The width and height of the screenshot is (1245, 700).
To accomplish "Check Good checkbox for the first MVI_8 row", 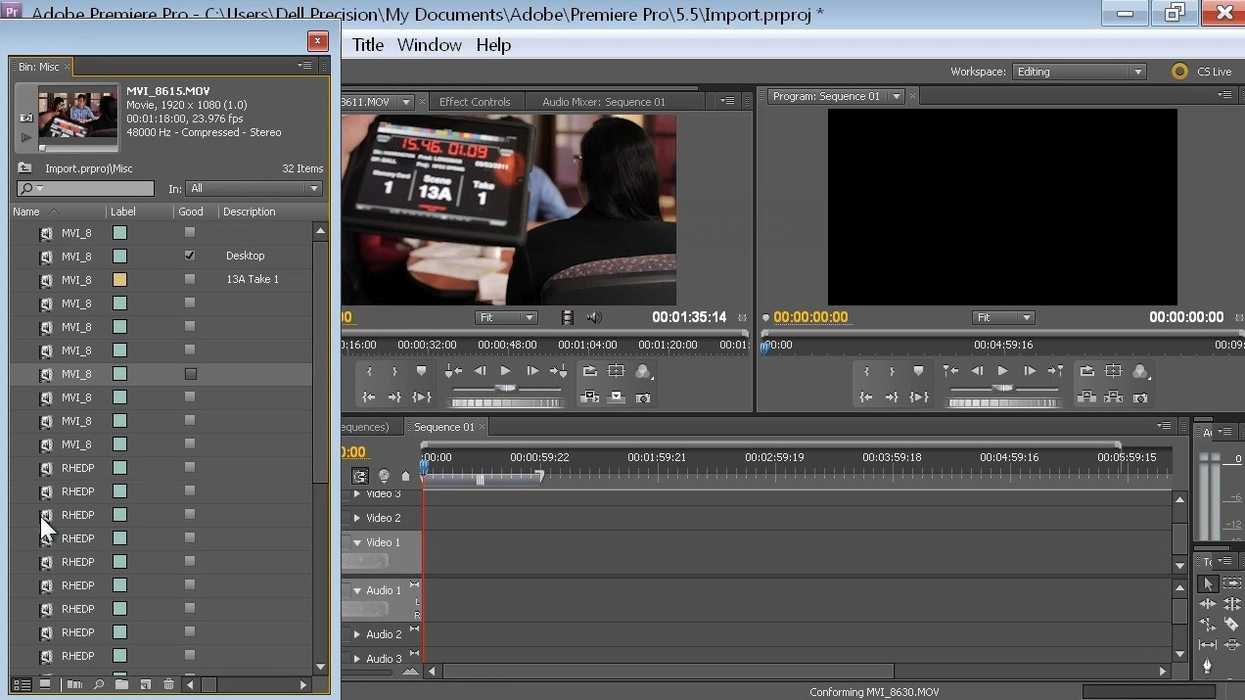I will pyautogui.click(x=190, y=232).
